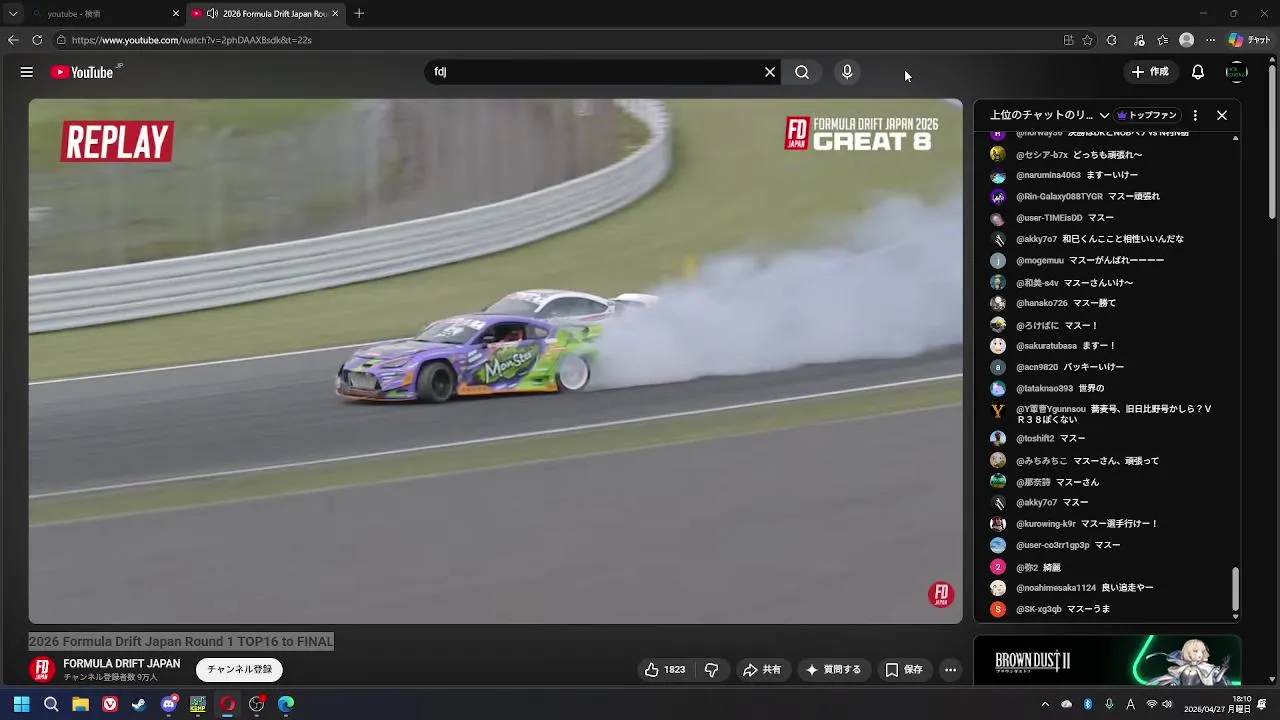Go back with browser back arrow
This screenshot has width=1280, height=720.
pos(13,40)
